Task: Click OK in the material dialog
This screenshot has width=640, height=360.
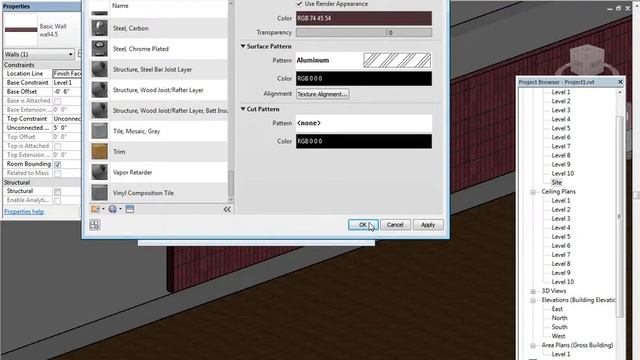Action: pos(363,225)
